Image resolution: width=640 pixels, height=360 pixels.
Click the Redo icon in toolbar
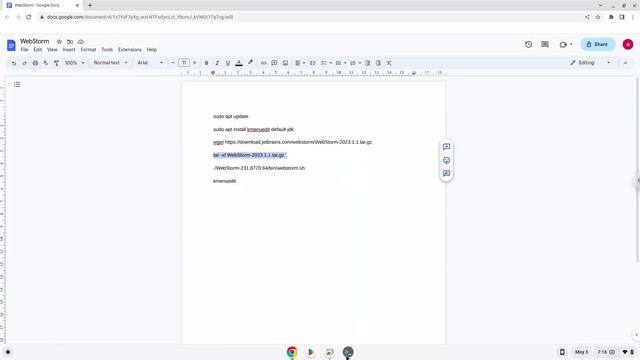24,63
